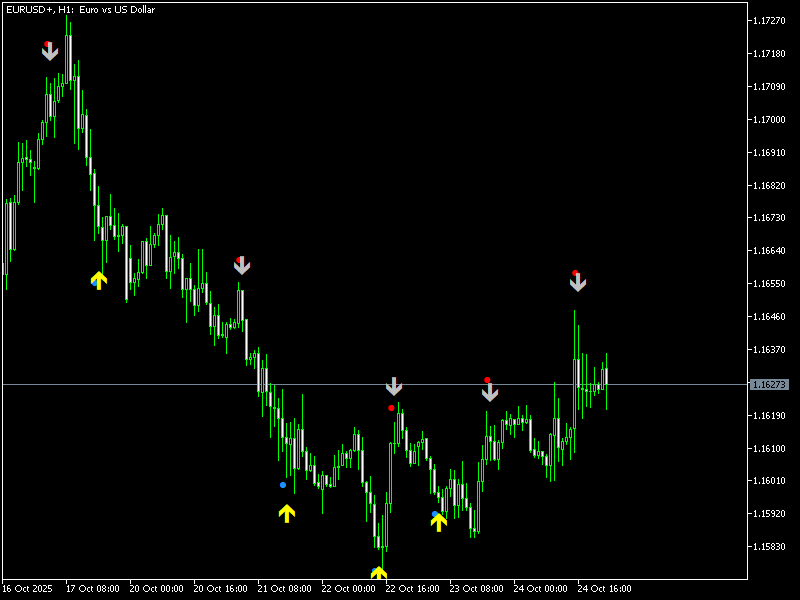Click the 1.15920 price scale label
Image resolution: width=800 pixels, height=600 pixels.
pyautogui.click(x=769, y=514)
